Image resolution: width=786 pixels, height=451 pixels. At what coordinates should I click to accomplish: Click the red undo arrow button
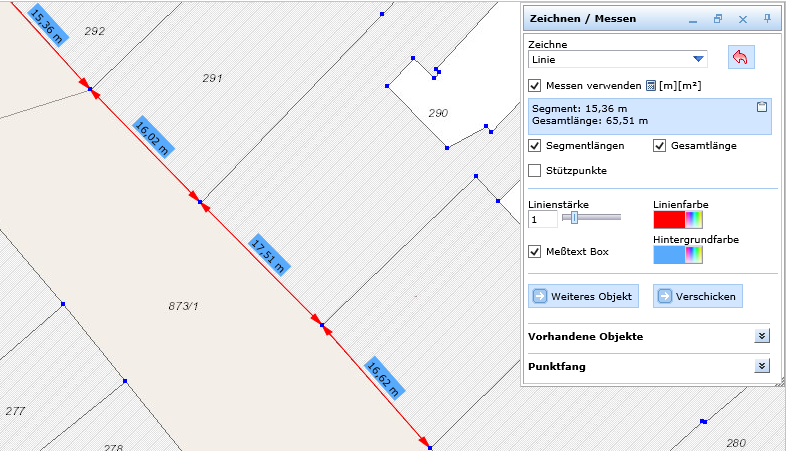coord(741,57)
